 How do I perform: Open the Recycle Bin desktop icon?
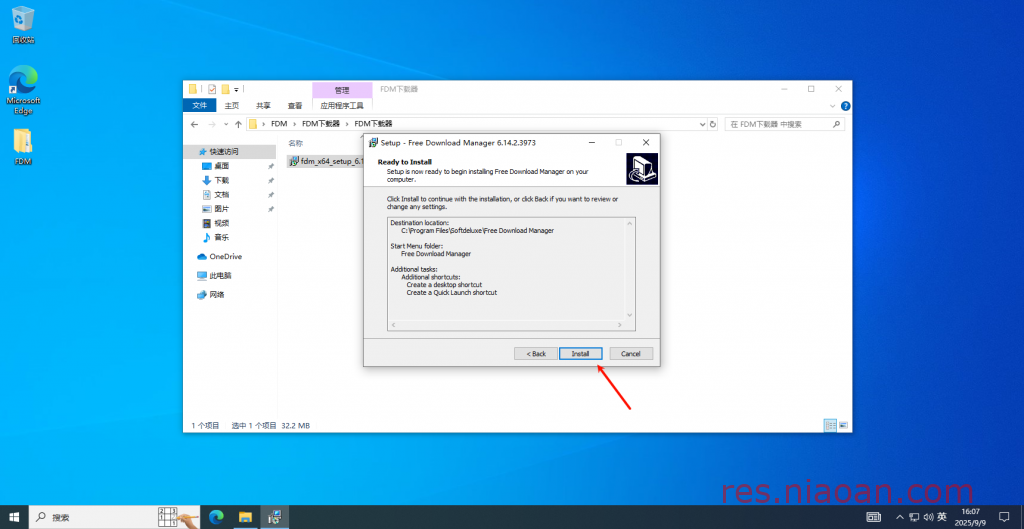click(x=23, y=25)
